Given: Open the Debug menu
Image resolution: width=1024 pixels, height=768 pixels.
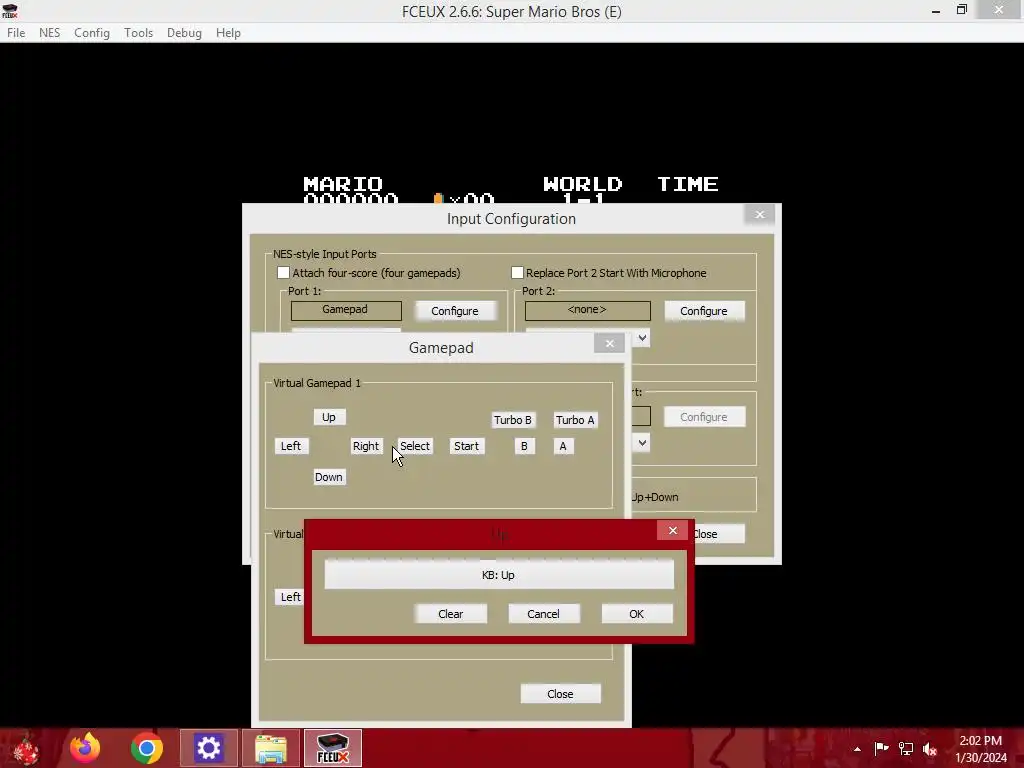Looking at the screenshot, I should [x=184, y=33].
